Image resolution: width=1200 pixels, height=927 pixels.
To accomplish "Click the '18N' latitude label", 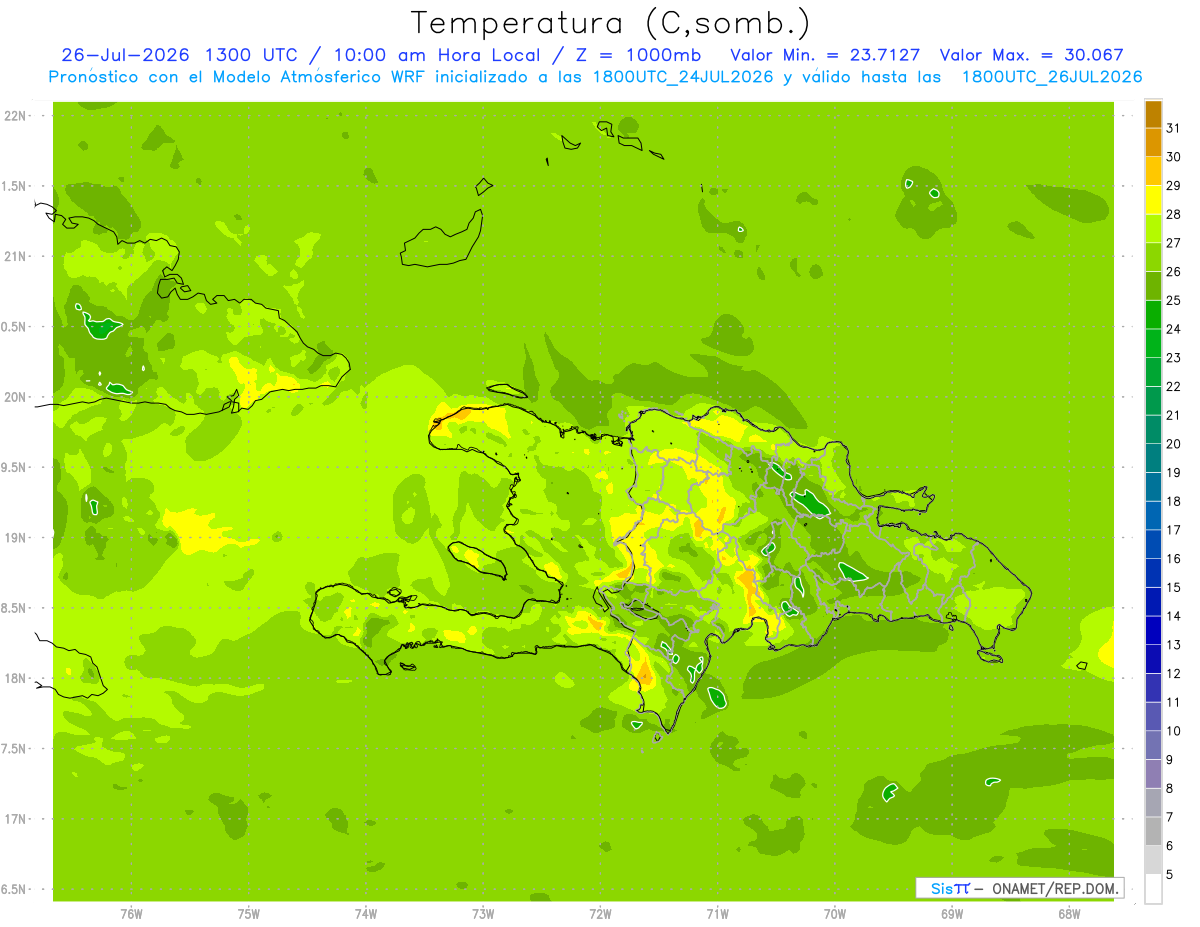I will click(16, 678).
